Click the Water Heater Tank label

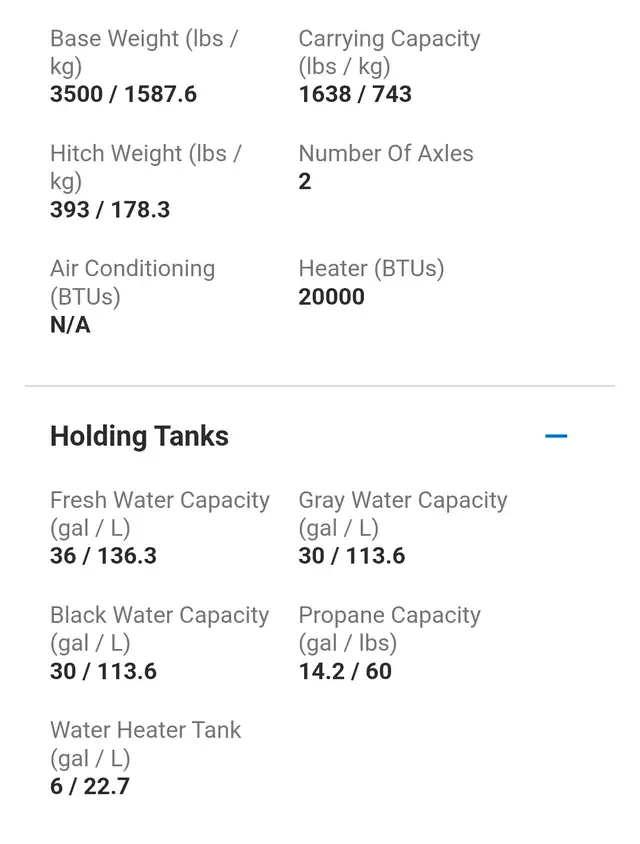(x=145, y=744)
